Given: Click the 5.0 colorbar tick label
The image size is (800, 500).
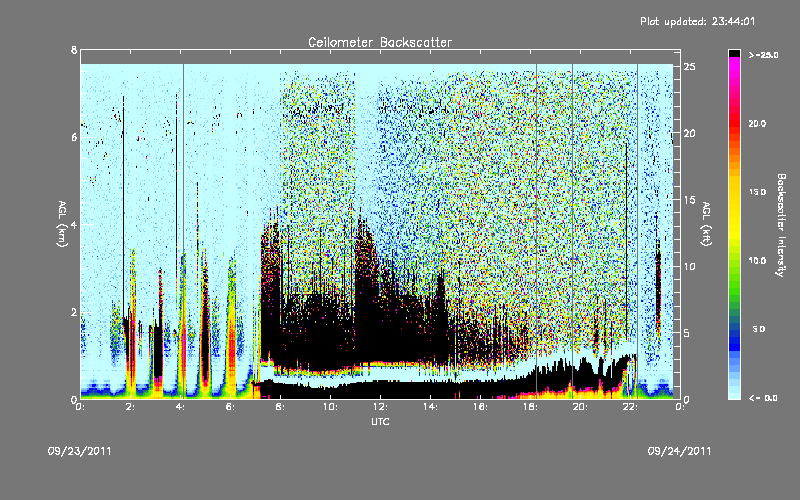Looking at the screenshot, I should click(x=759, y=329).
